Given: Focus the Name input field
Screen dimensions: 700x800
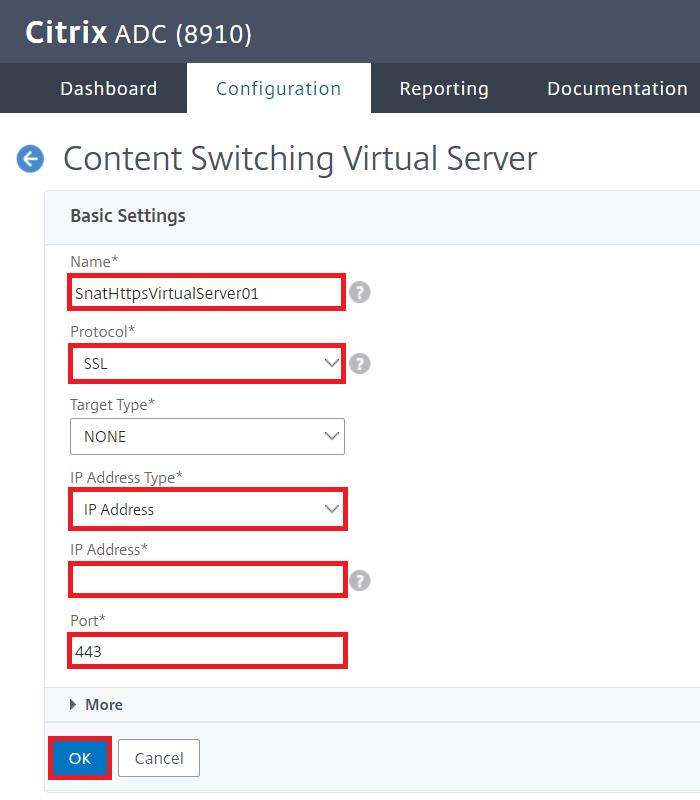Looking at the screenshot, I should pyautogui.click(x=207, y=292).
